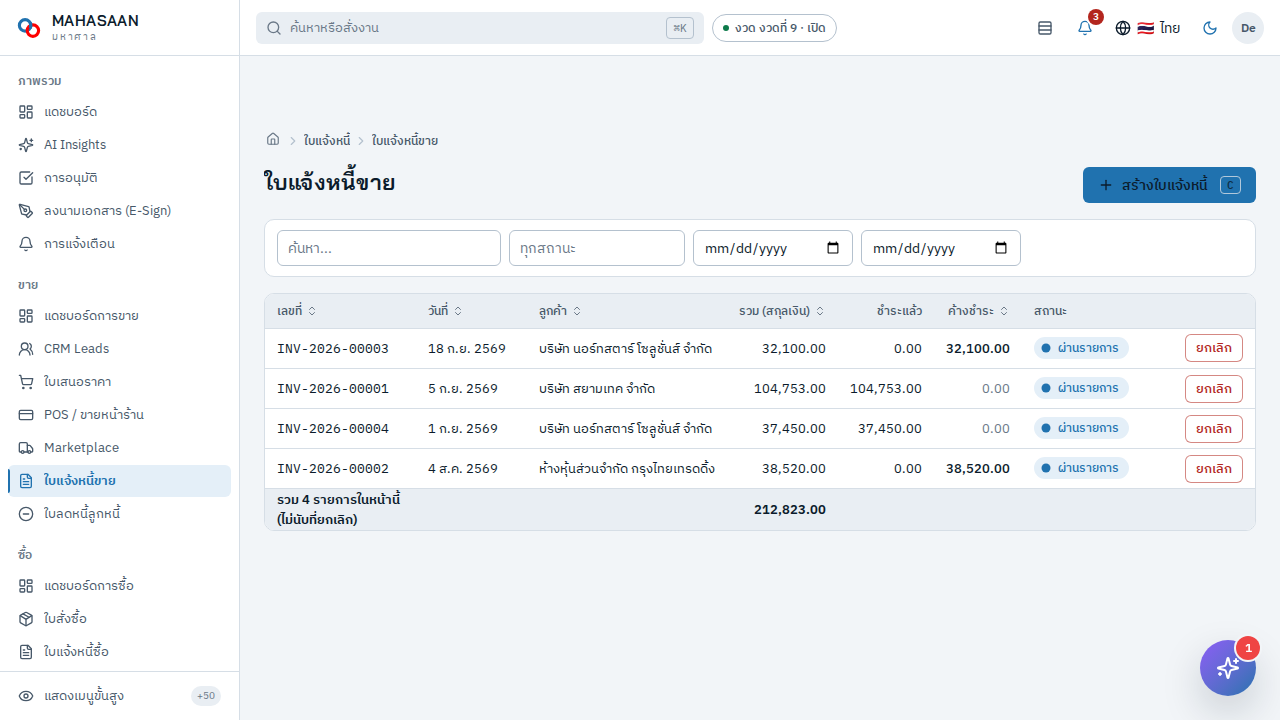Open ใบสั่งซื้อ purchase orders in sidebar
Image resolution: width=1280 pixels, height=720 pixels.
tap(120, 619)
